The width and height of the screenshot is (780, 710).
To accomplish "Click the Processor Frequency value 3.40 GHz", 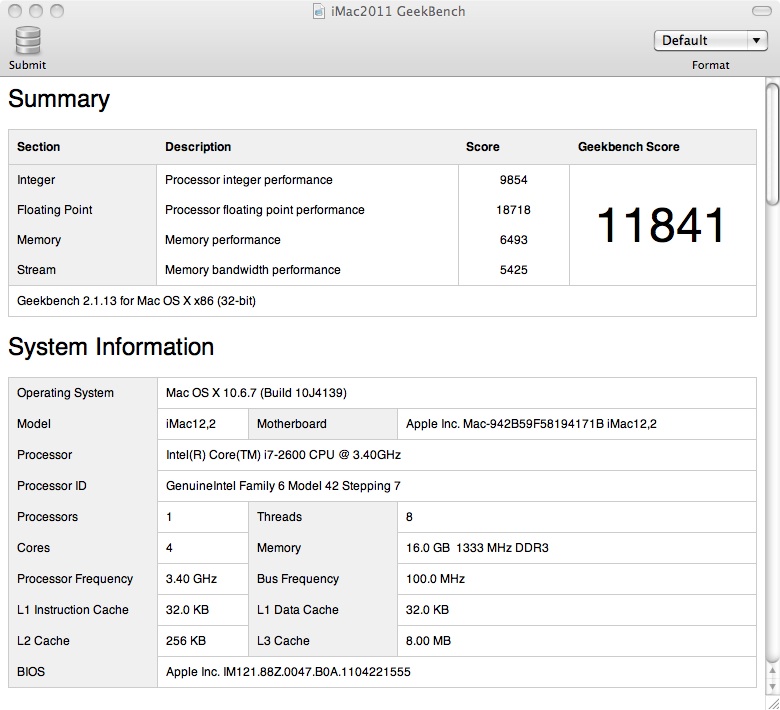I will coord(191,579).
